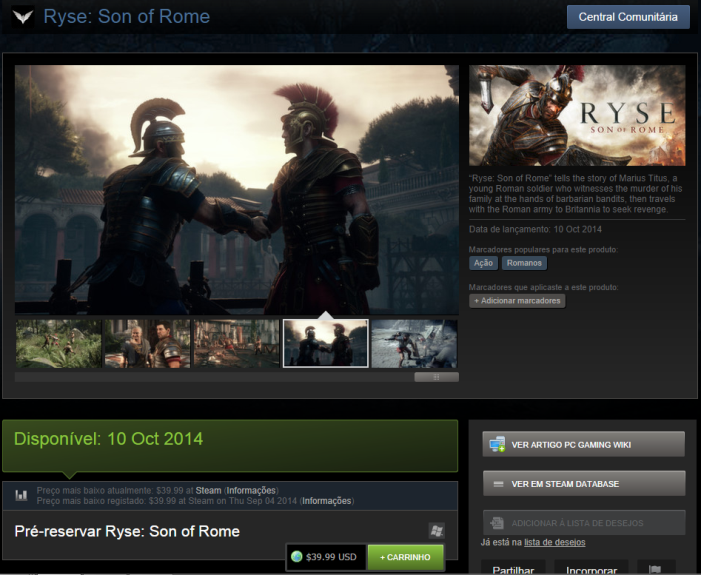The width and height of the screenshot is (701, 575).
Task: Open Informações link for current lowest price
Action: click(x=251, y=490)
